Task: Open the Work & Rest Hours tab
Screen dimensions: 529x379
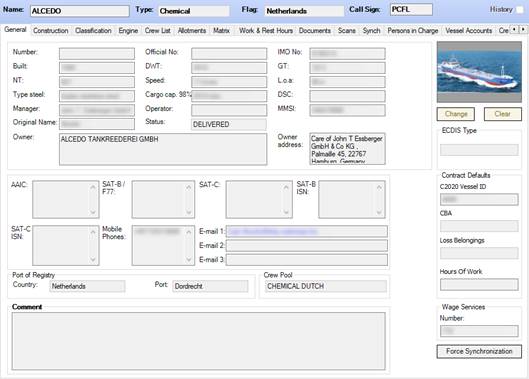Action: pos(266,31)
